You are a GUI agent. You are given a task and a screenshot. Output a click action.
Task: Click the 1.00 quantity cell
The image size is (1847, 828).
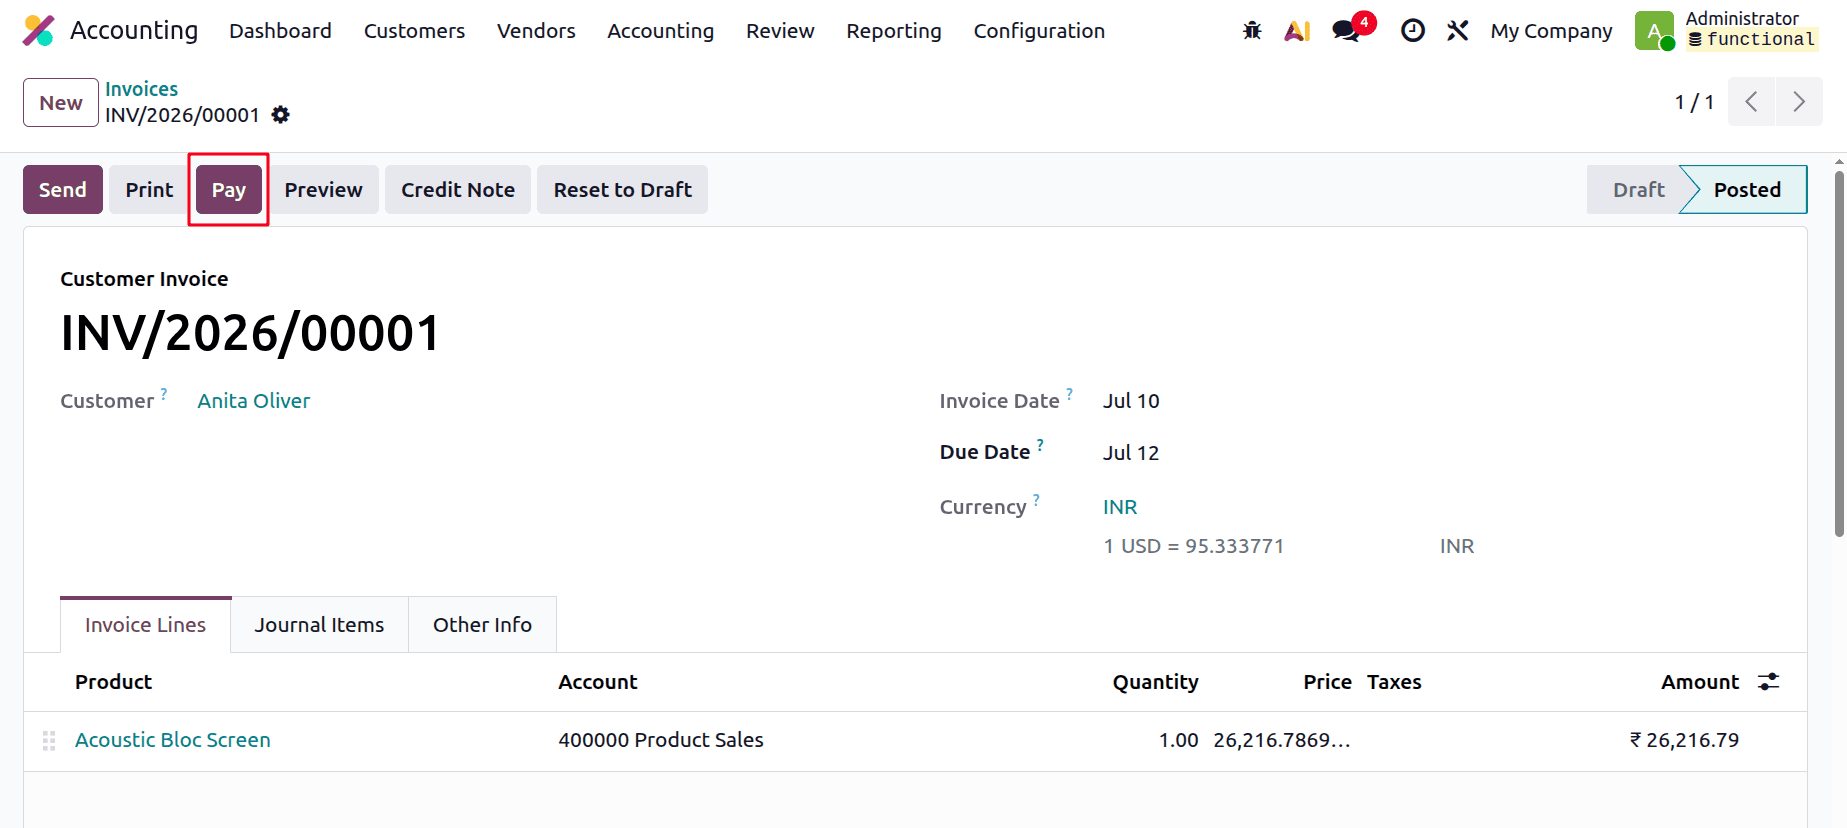[1178, 740]
